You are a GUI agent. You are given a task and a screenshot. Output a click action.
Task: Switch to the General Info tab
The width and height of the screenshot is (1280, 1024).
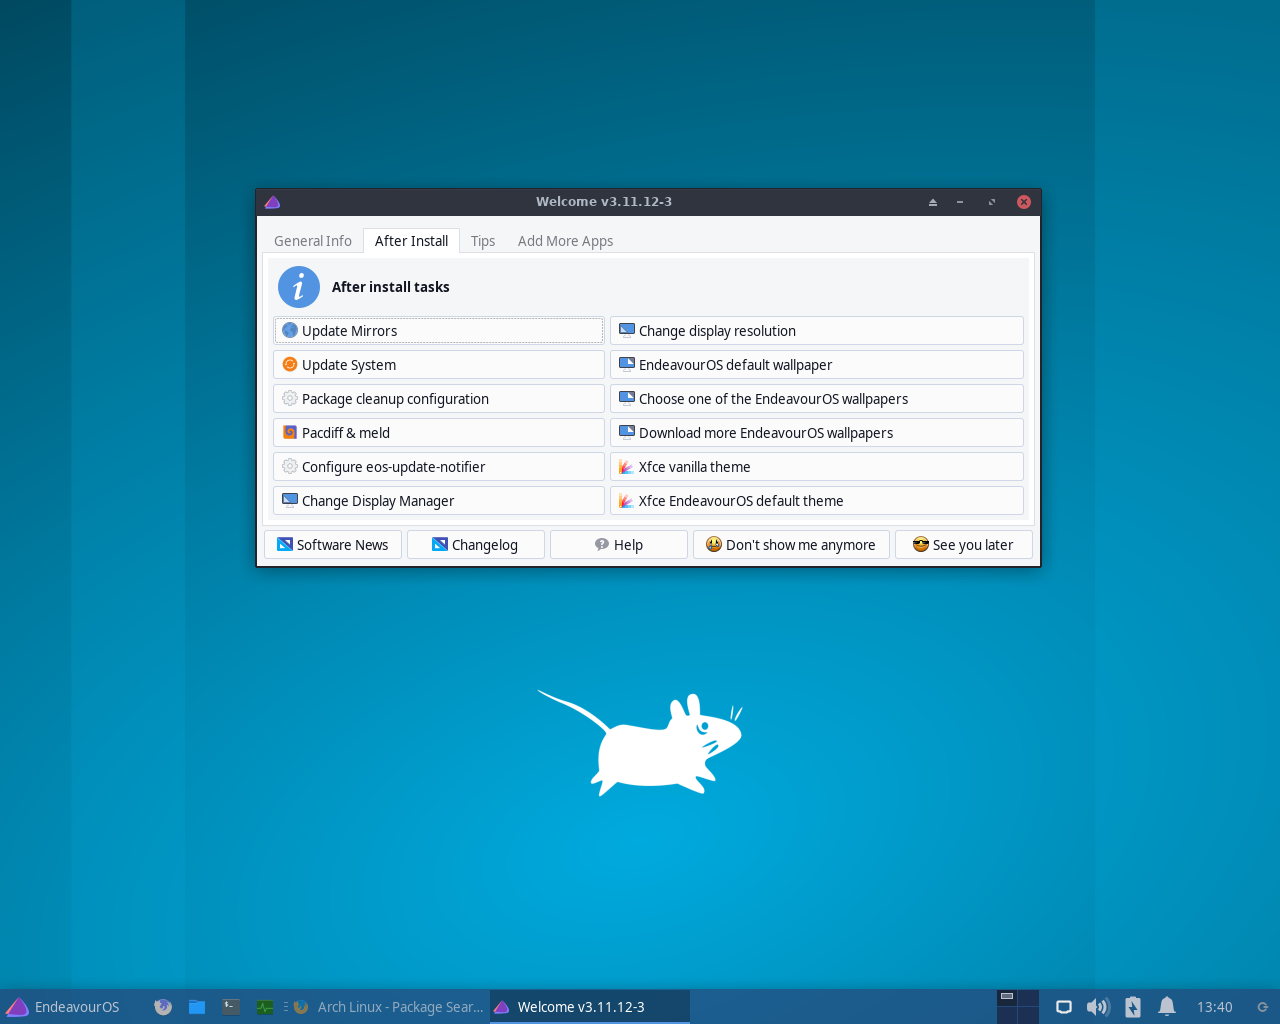[x=312, y=241]
